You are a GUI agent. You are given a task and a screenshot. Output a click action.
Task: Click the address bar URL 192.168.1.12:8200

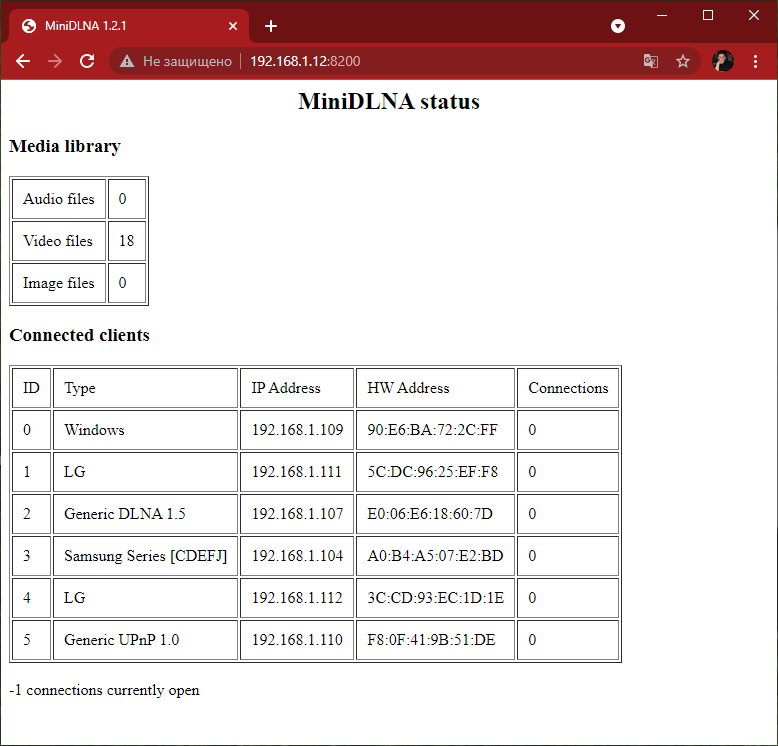click(305, 61)
